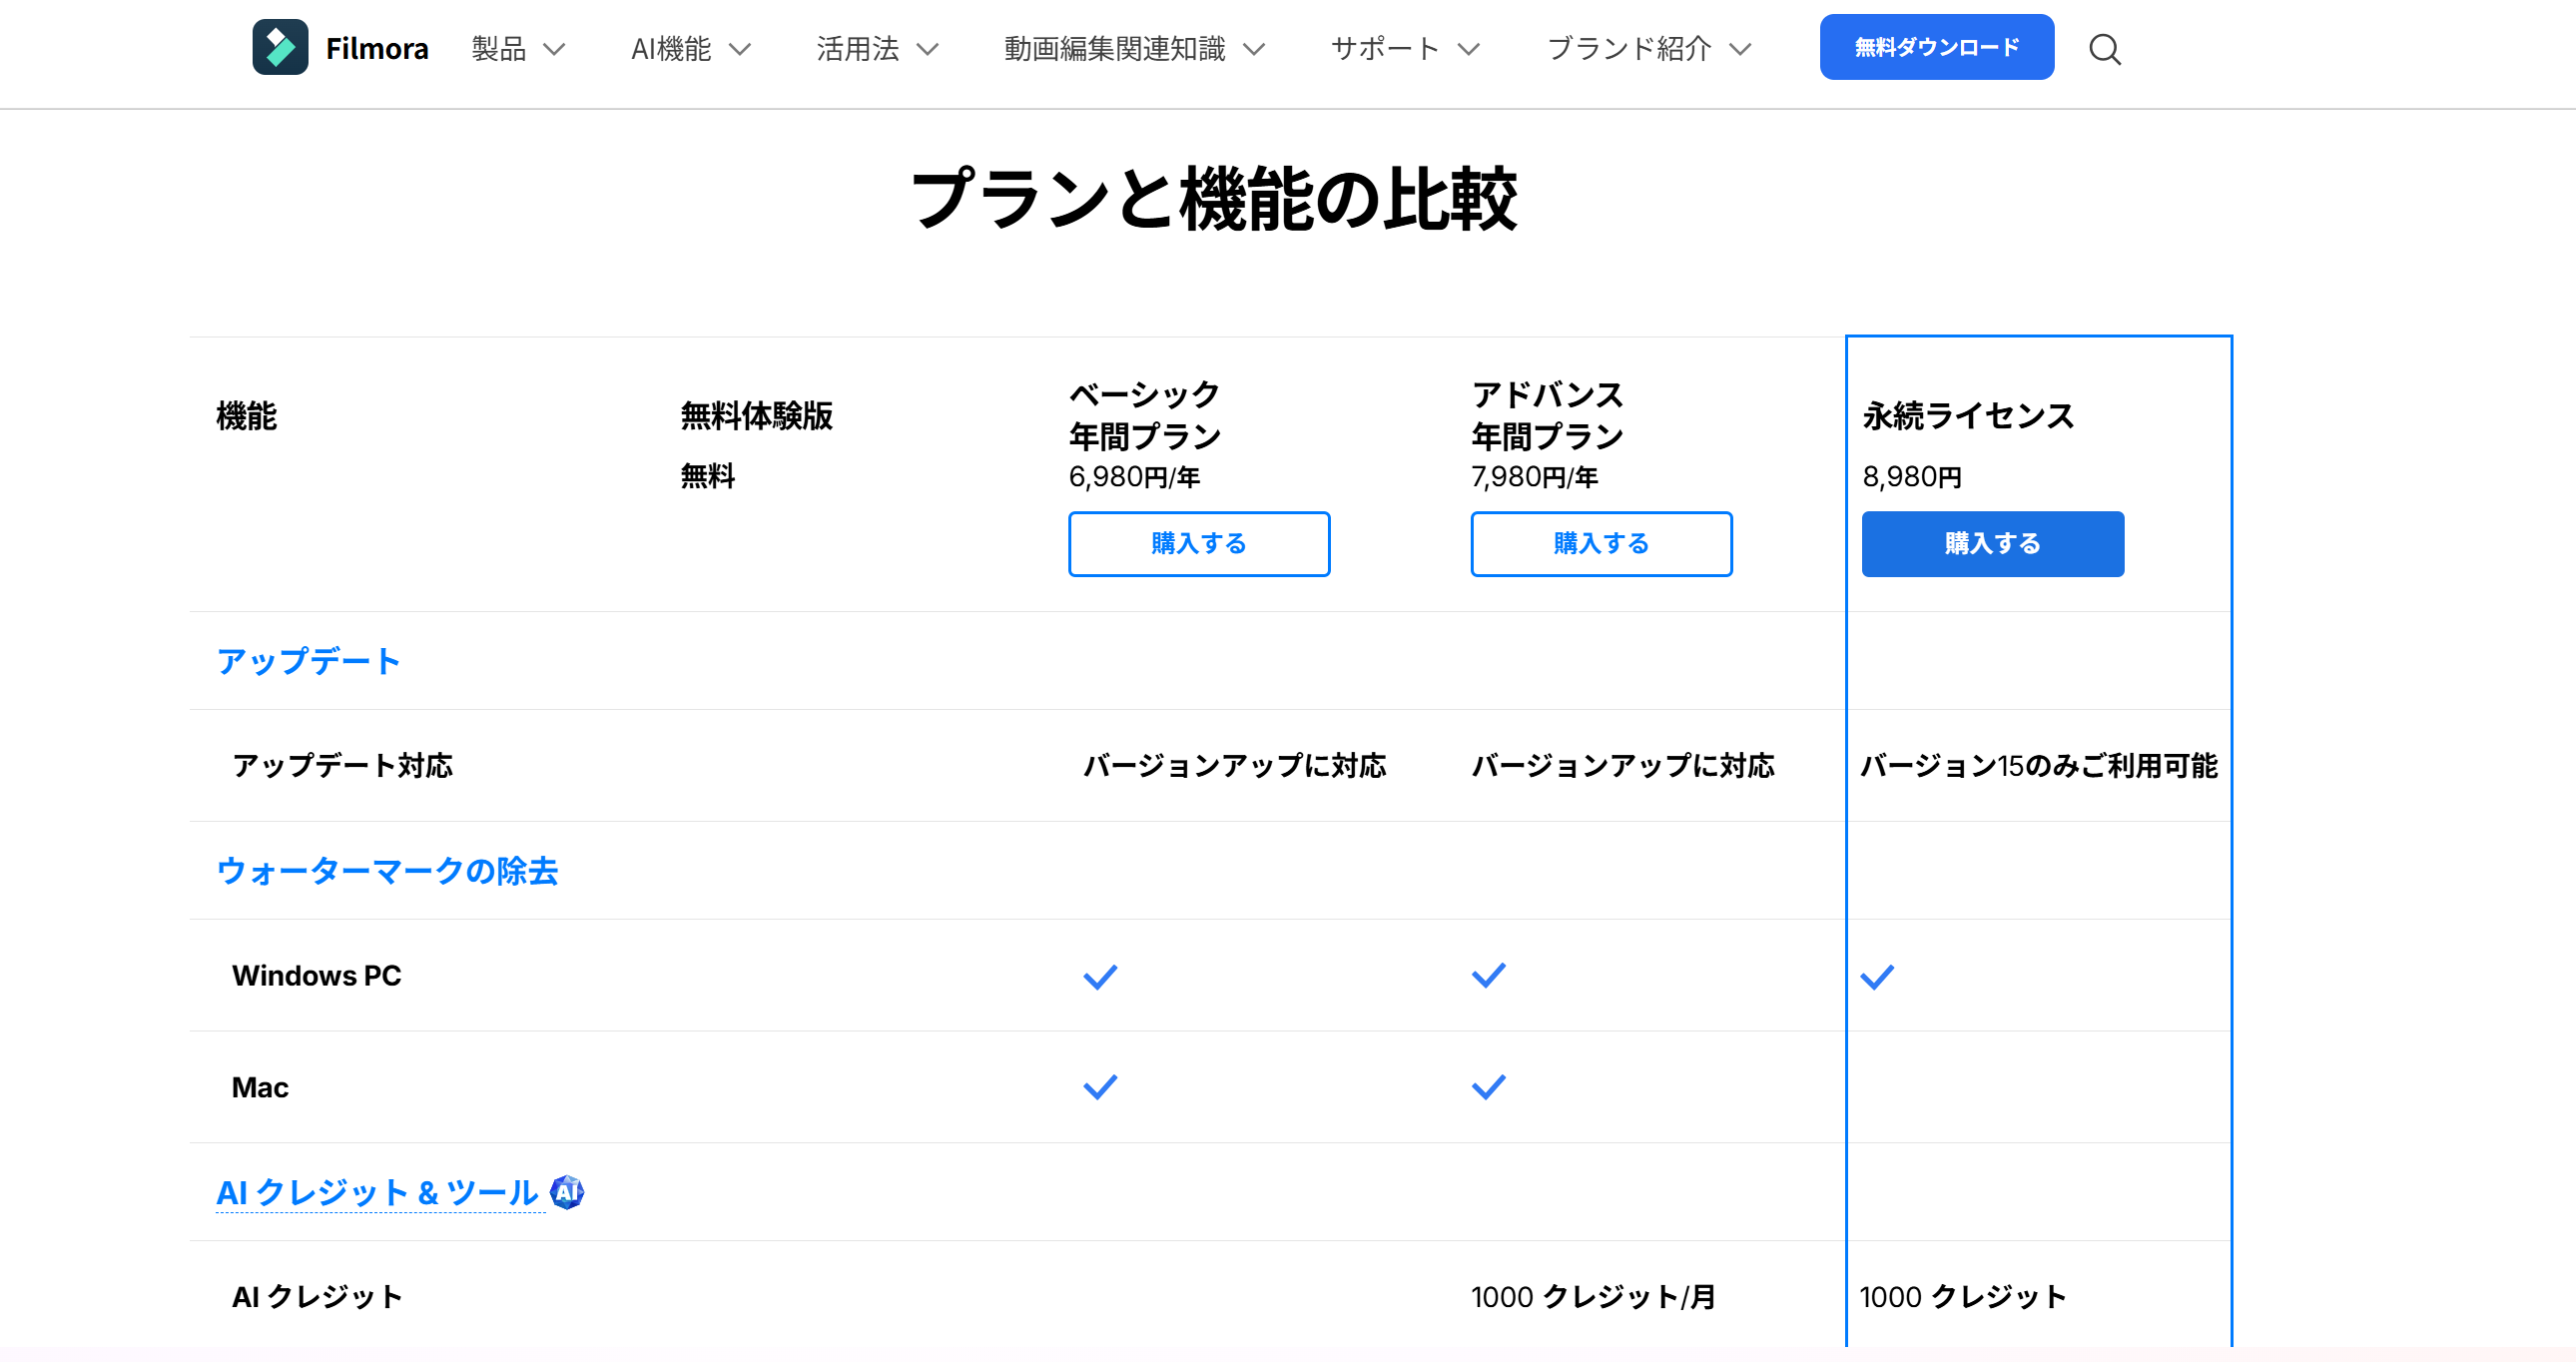This screenshot has width=2576, height=1362.
Task: Click the Filmora brand name text
Action: [x=377, y=49]
